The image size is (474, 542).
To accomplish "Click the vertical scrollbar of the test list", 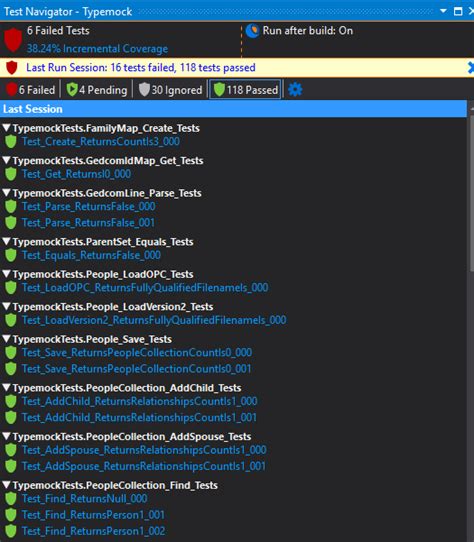I will coord(471,194).
